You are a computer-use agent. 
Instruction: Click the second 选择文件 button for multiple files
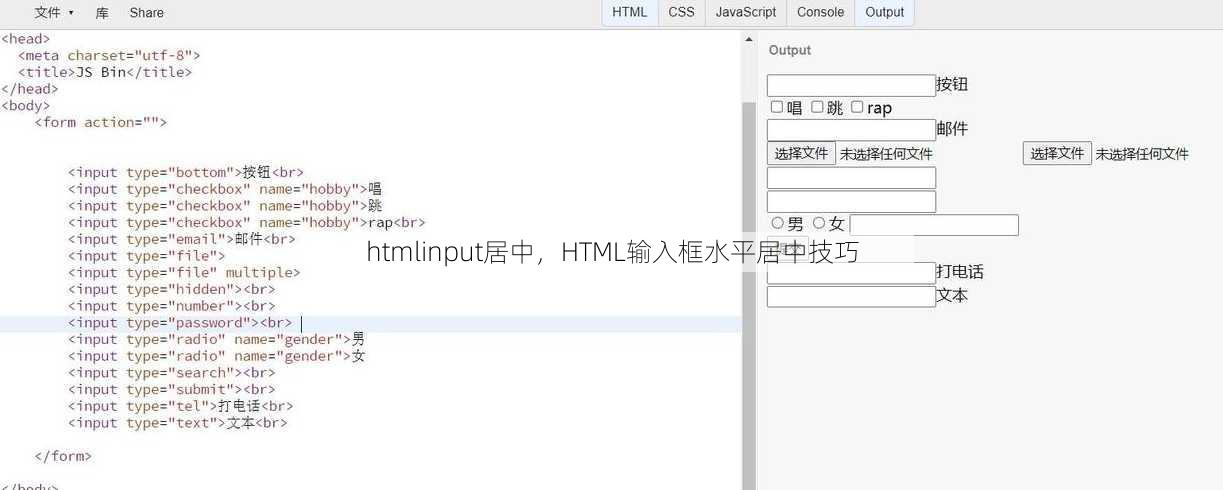click(1057, 153)
